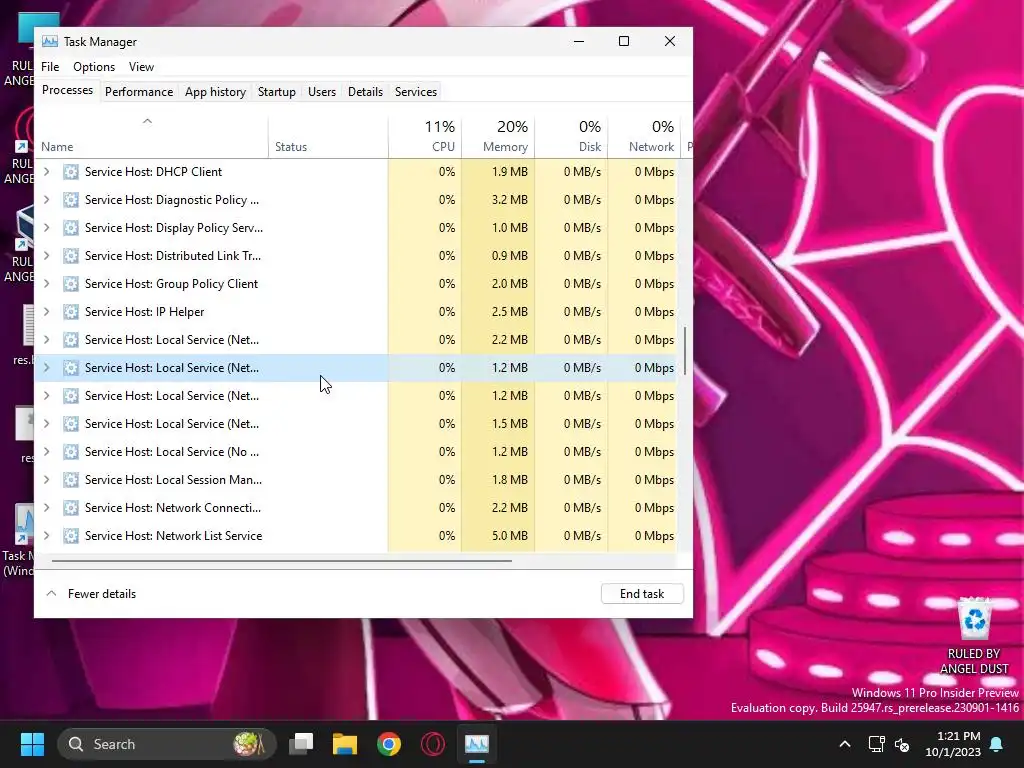Sort processes by Name column

click(x=151, y=138)
